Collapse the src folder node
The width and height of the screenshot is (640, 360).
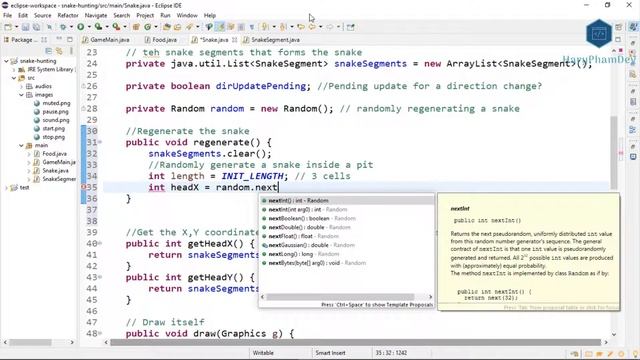coord(14,78)
